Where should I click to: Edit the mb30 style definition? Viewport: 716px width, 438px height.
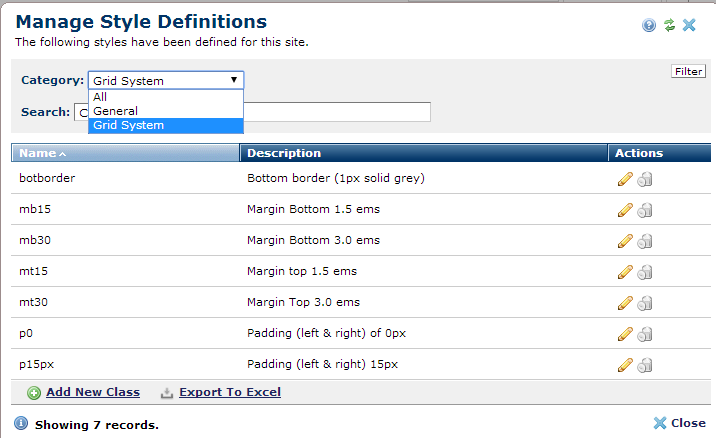click(x=625, y=241)
